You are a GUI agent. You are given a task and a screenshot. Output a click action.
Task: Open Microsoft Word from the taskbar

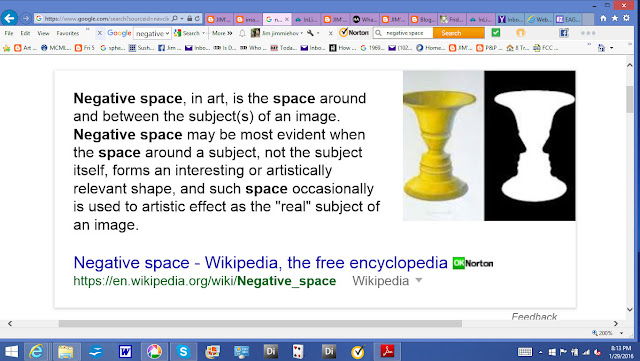point(125,351)
